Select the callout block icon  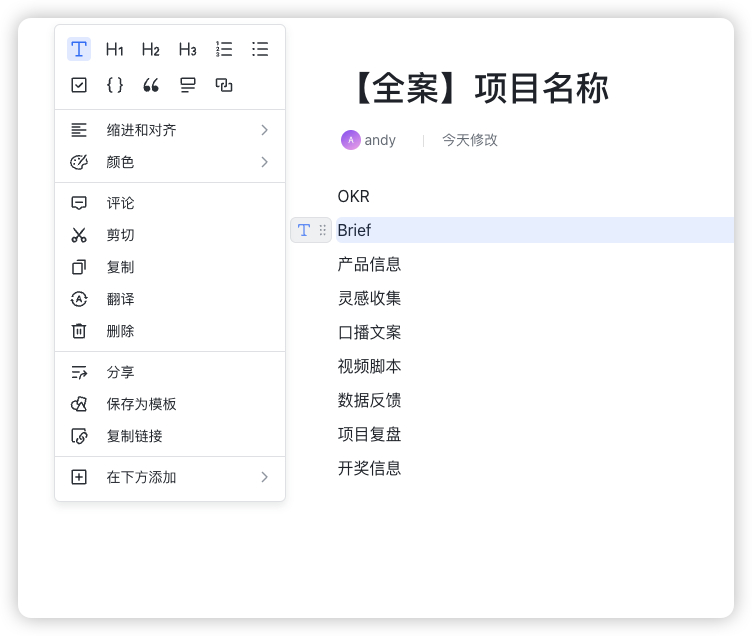tap(187, 85)
